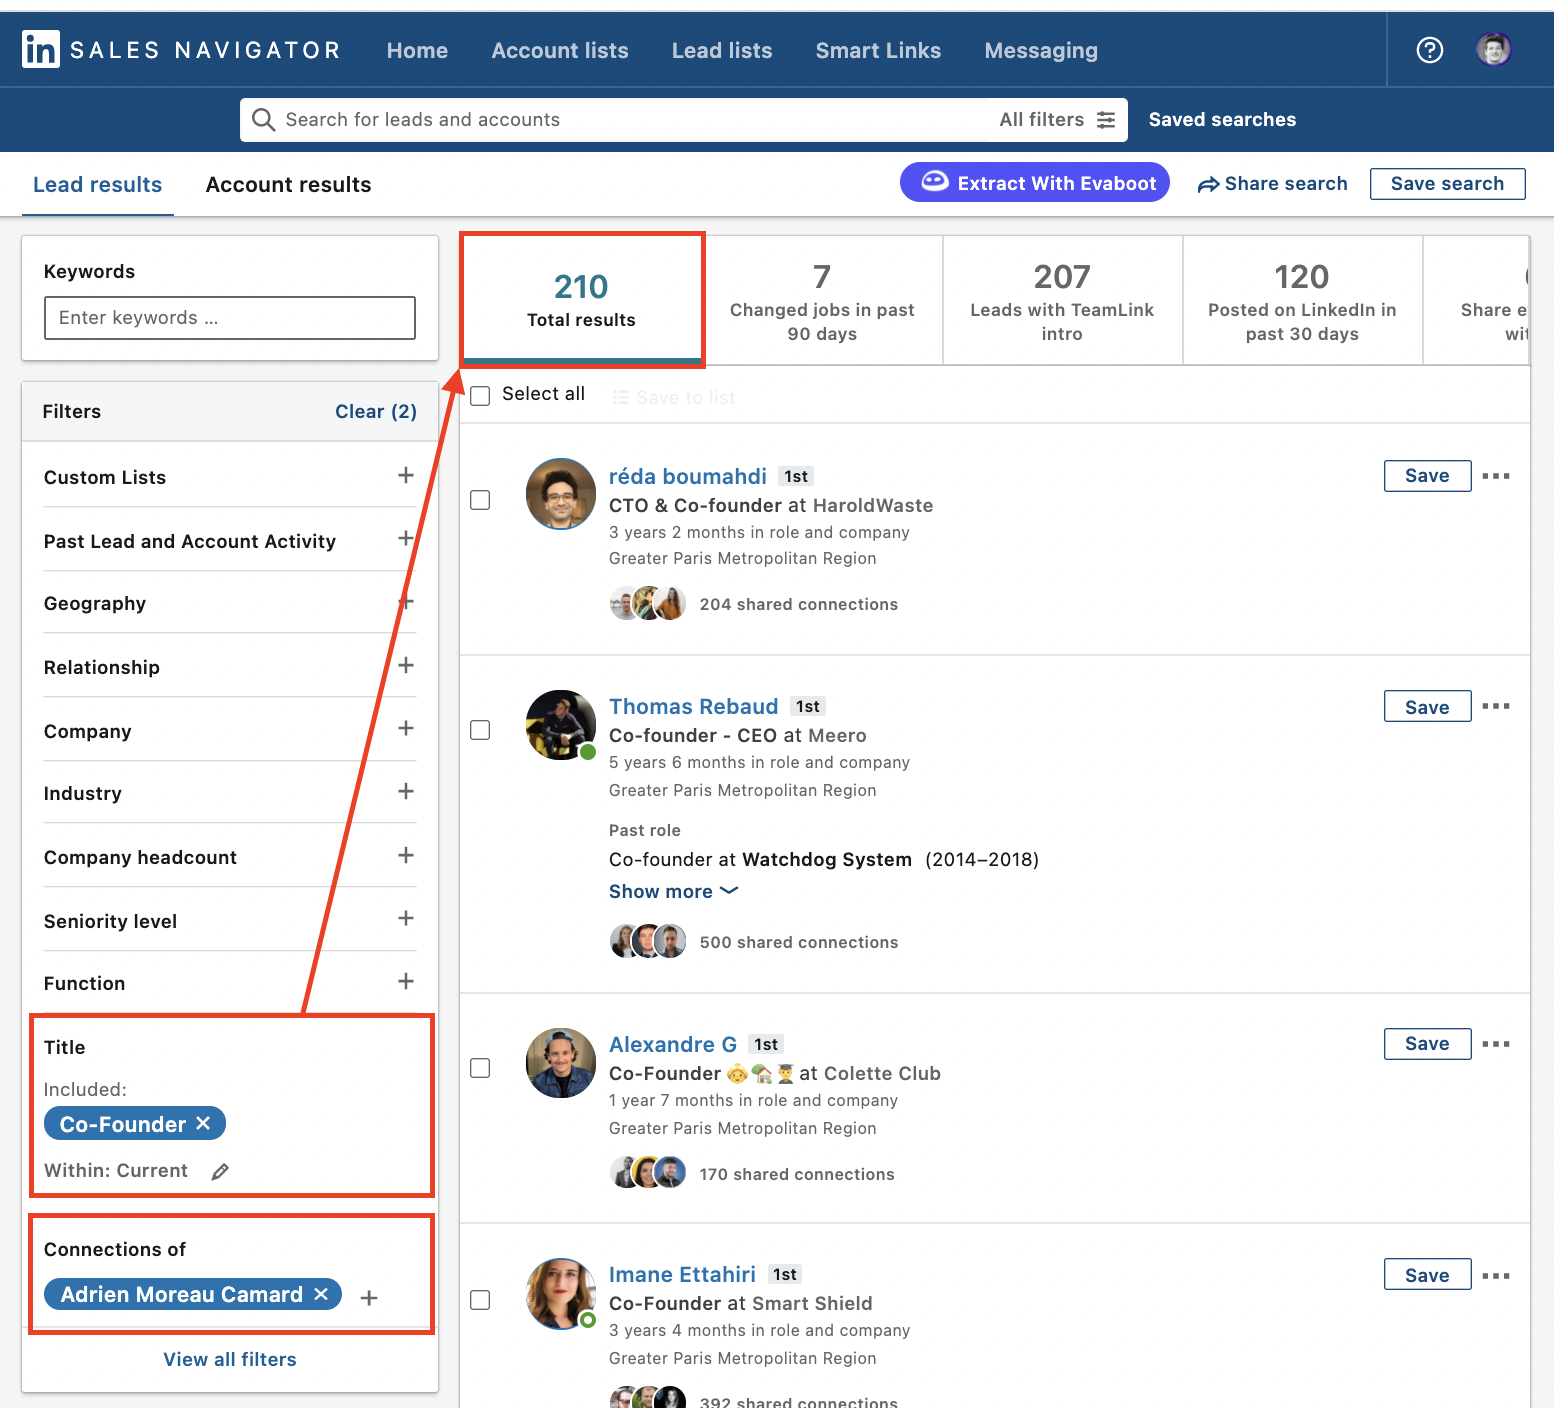Image resolution: width=1554 pixels, height=1408 pixels.
Task: Open Account lists menu
Action: [x=560, y=50]
